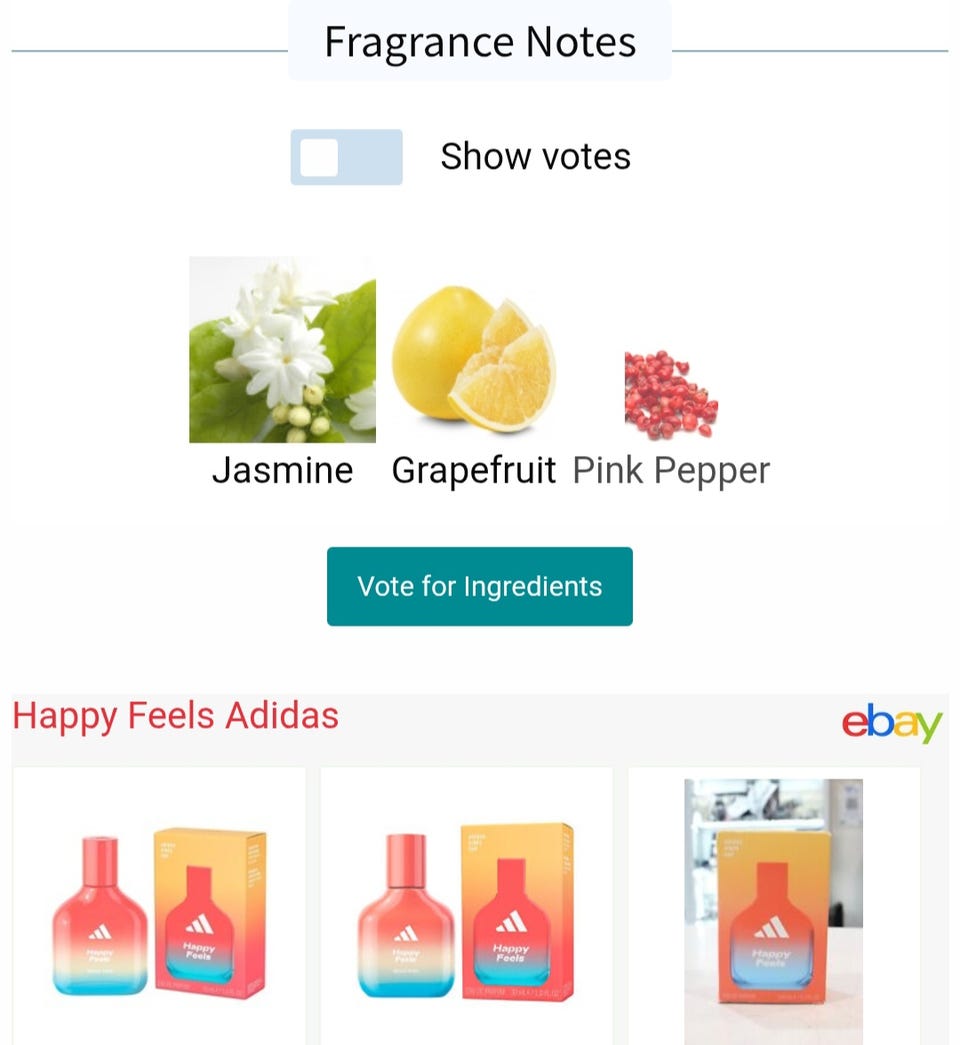Image resolution: width=960 pixels, height=1045 pixels.
Task: Open the Pink Pepper berries image
Action: pos(671,395)
